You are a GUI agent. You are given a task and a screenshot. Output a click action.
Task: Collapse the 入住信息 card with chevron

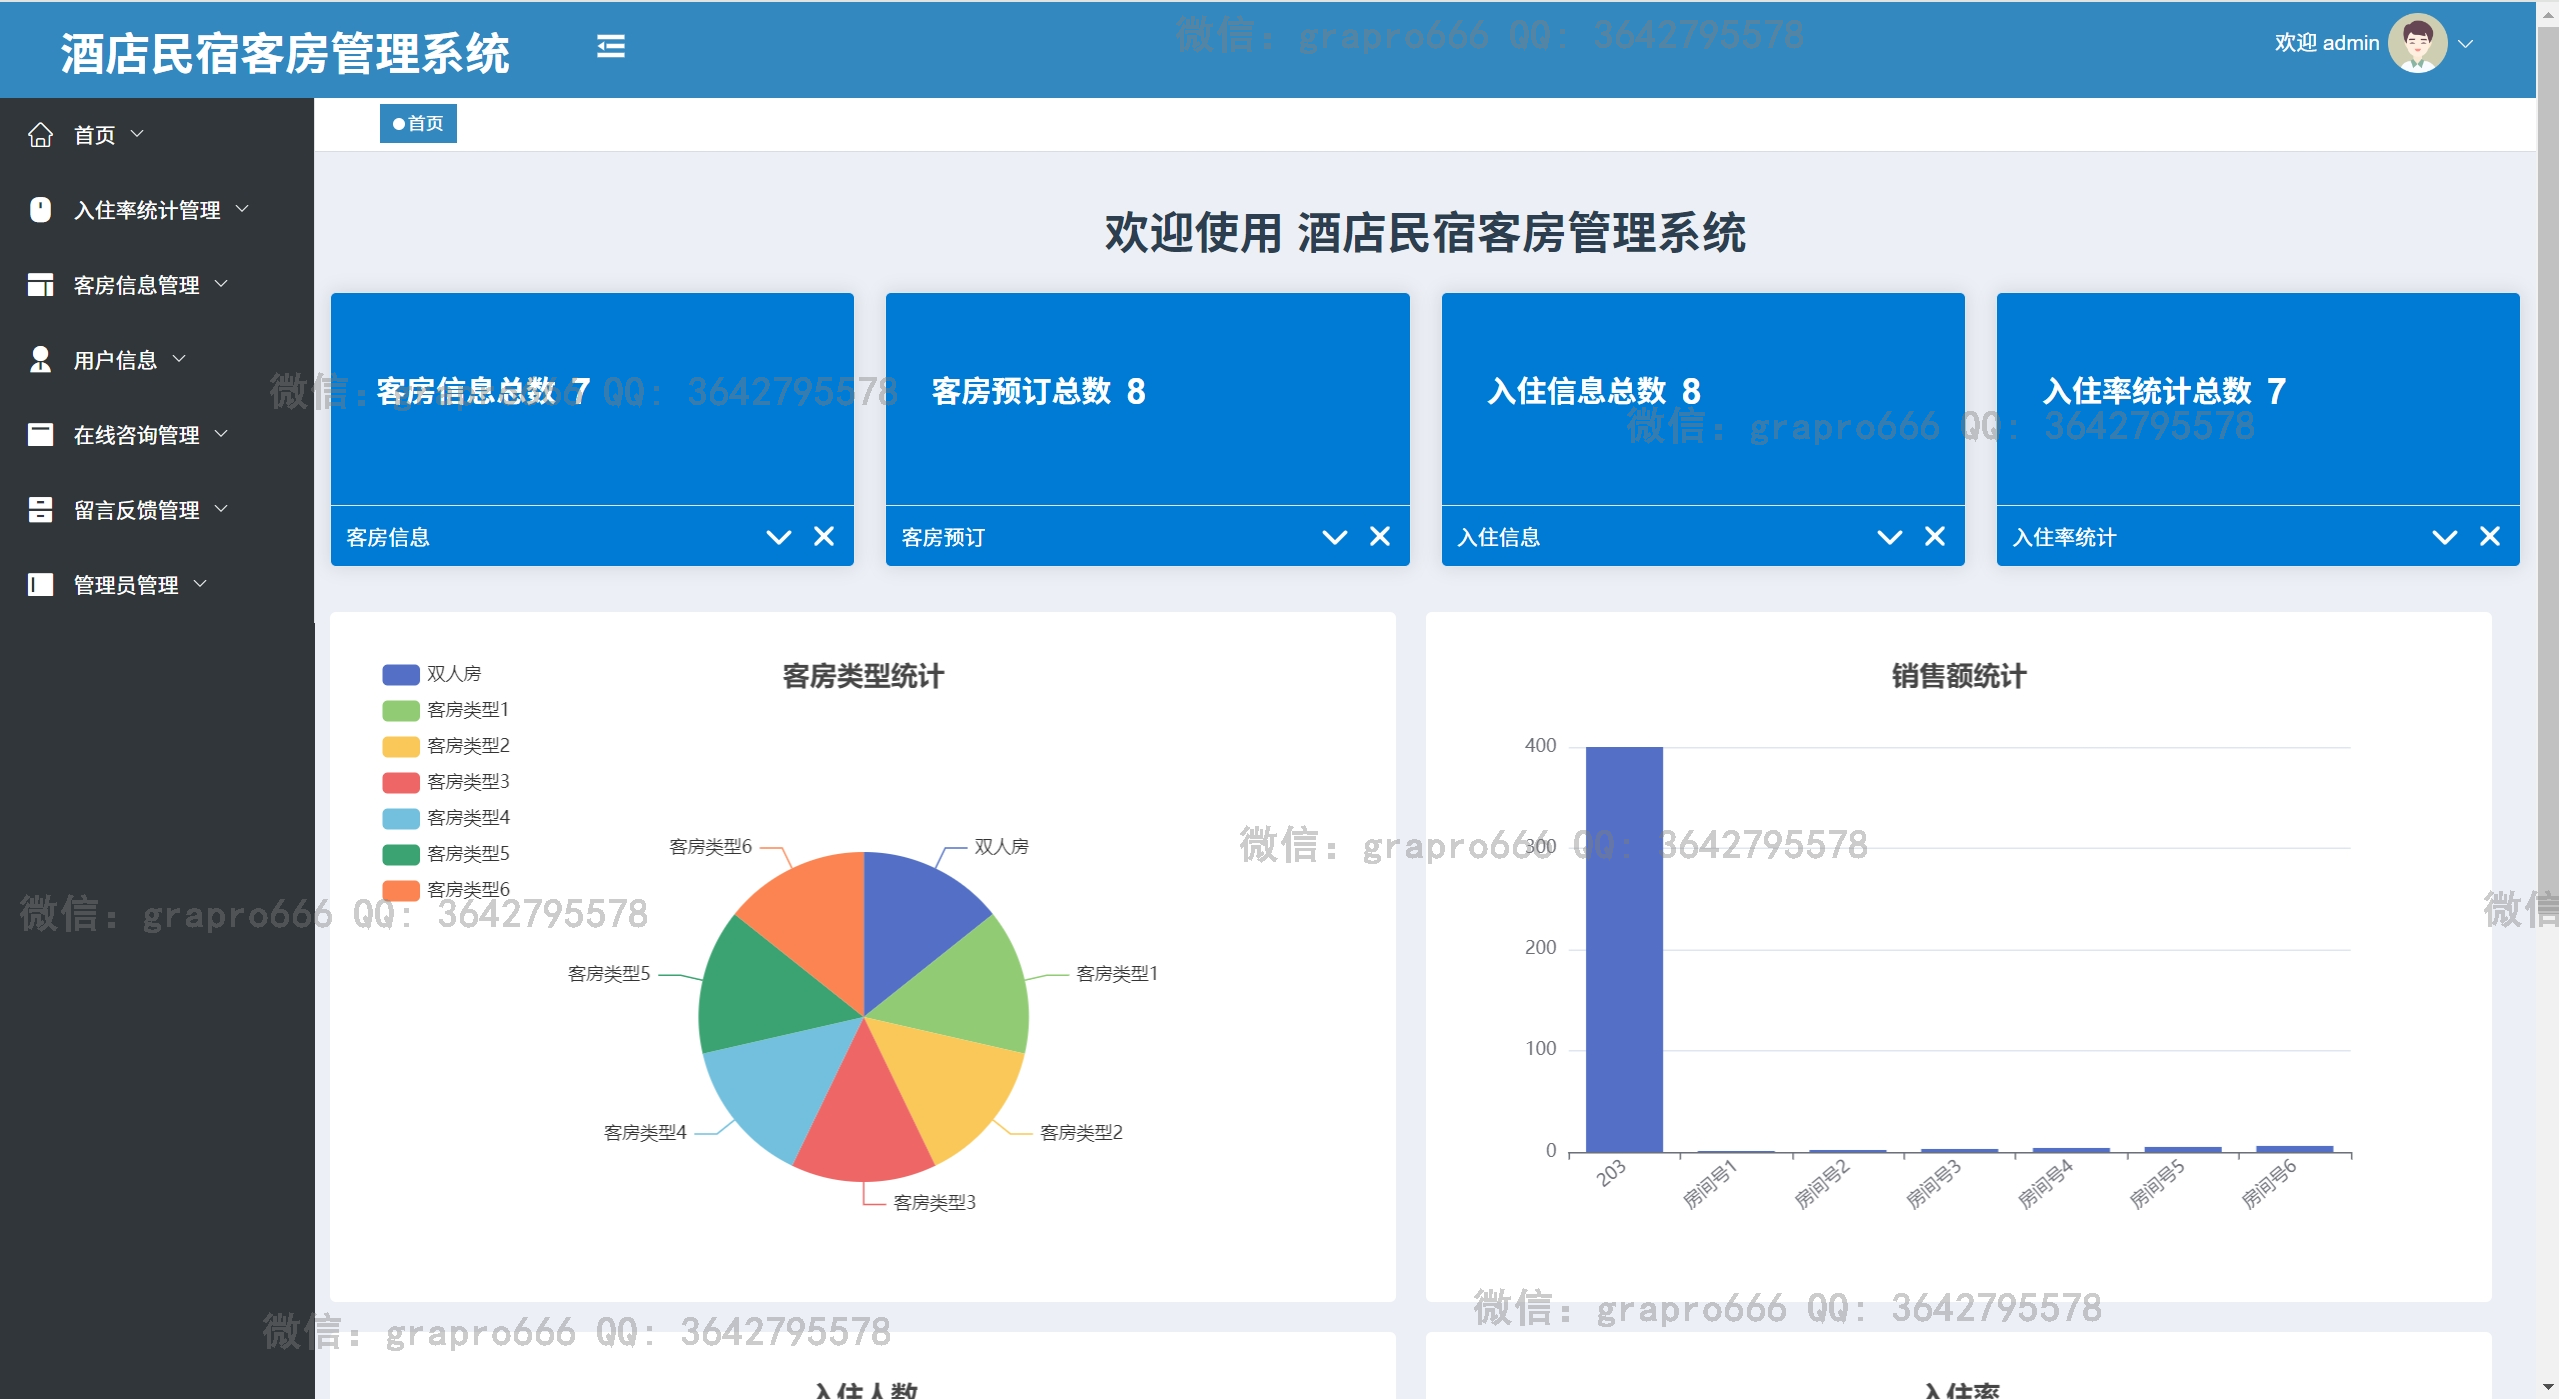click(1889, 537)
